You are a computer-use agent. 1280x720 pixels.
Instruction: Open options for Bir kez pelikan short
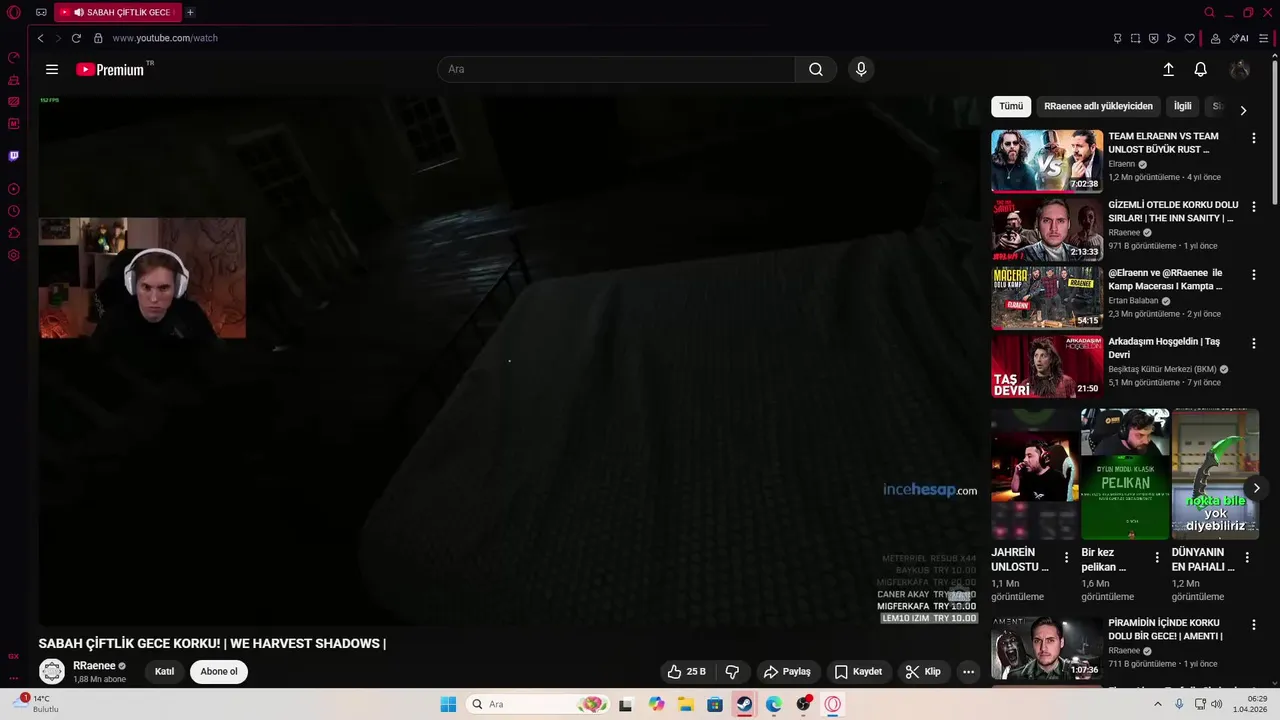point(1157,557)
